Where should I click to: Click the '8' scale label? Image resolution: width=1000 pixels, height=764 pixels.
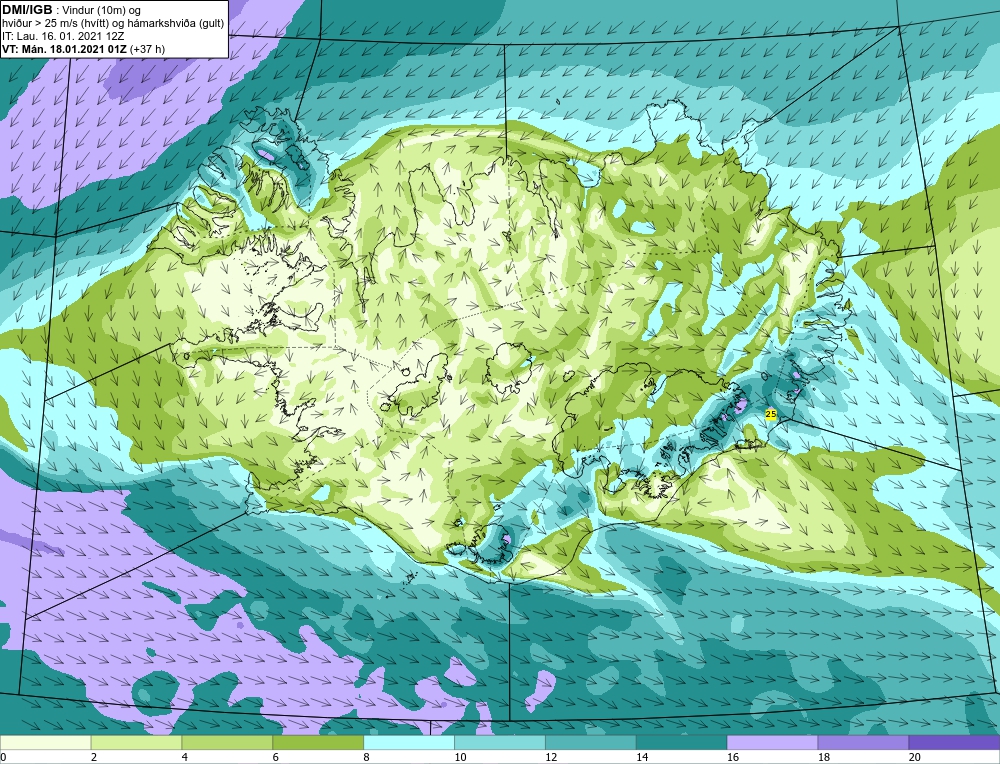[366, 757]
